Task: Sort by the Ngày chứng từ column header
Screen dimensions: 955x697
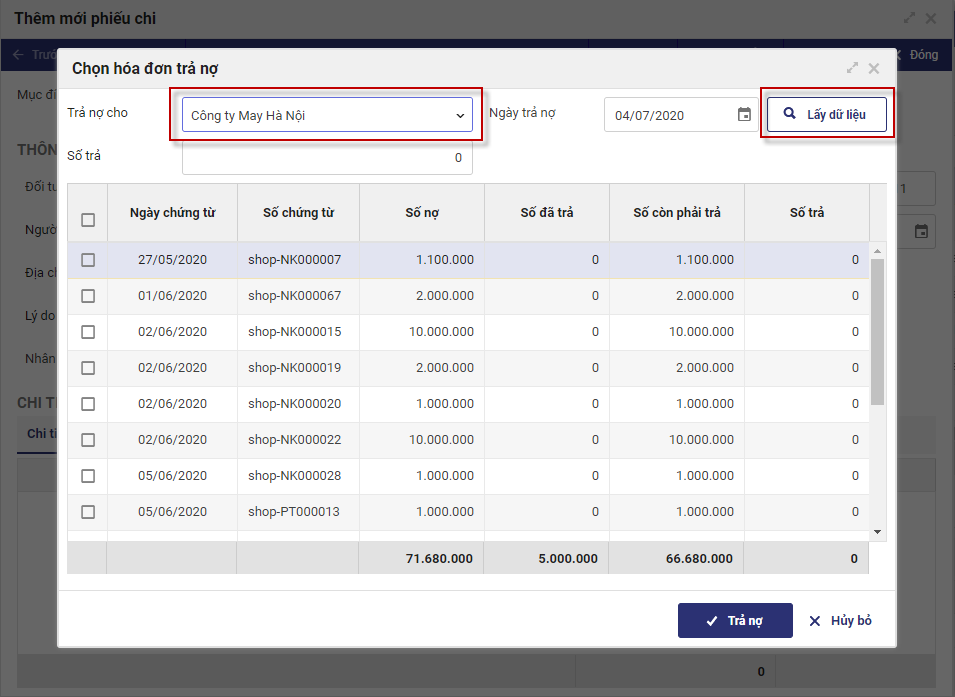Action: tap(172, 212)
